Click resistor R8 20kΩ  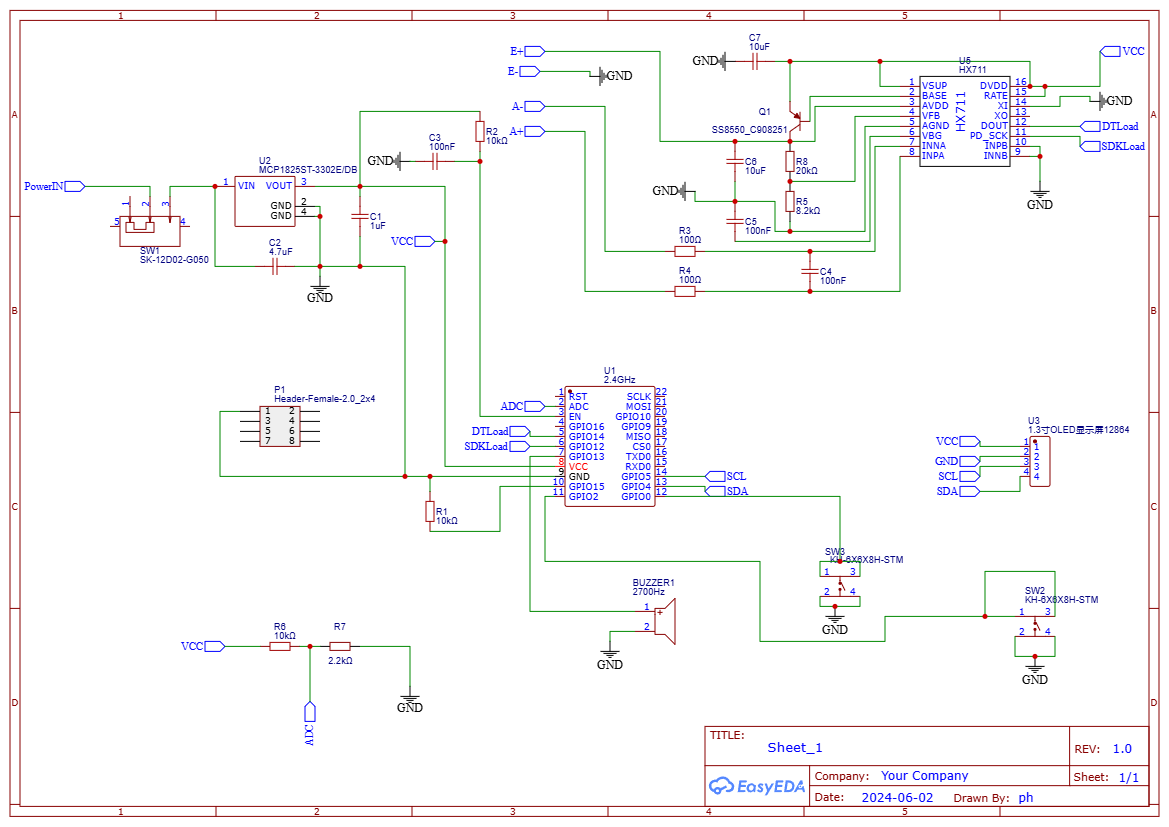790,161
